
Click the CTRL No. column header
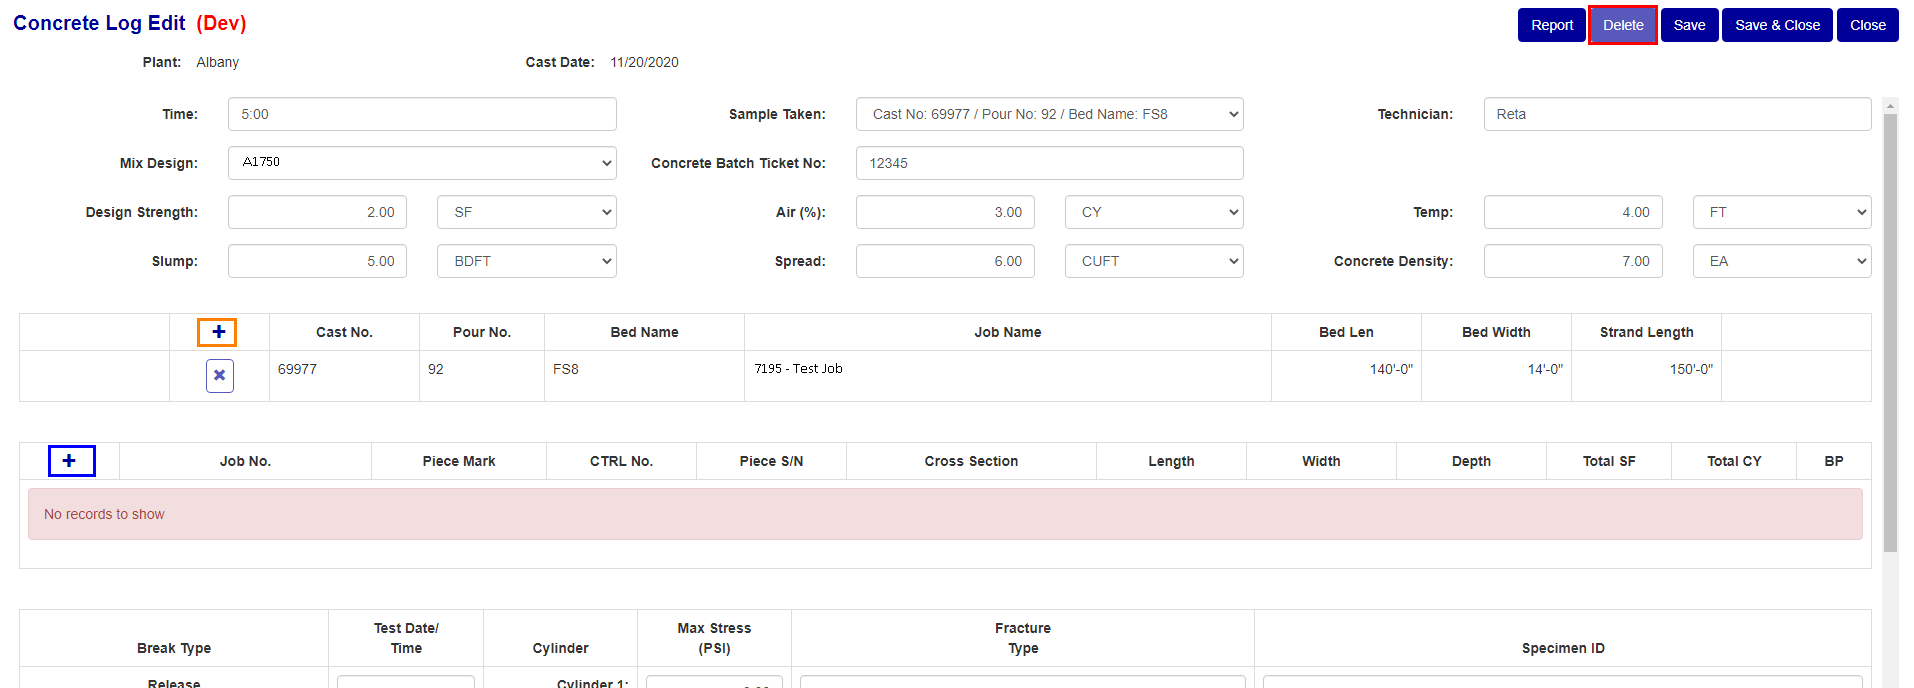tap(621, 461)
